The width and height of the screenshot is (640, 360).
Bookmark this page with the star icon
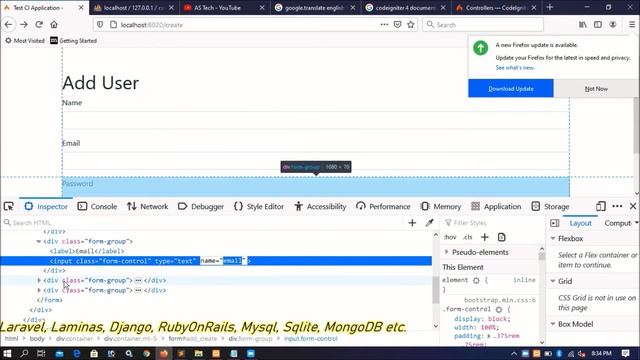point(411,24)
